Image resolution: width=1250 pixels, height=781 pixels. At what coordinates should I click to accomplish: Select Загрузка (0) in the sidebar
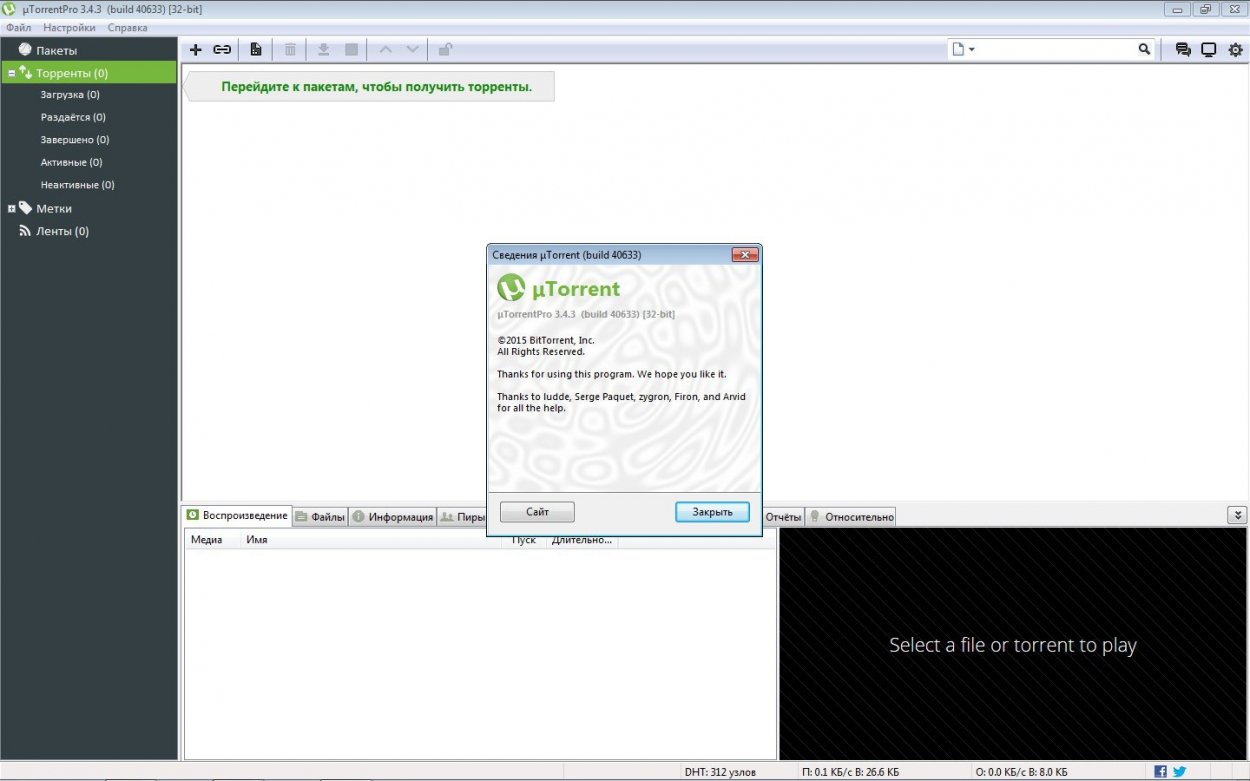(x=70, y=95)
